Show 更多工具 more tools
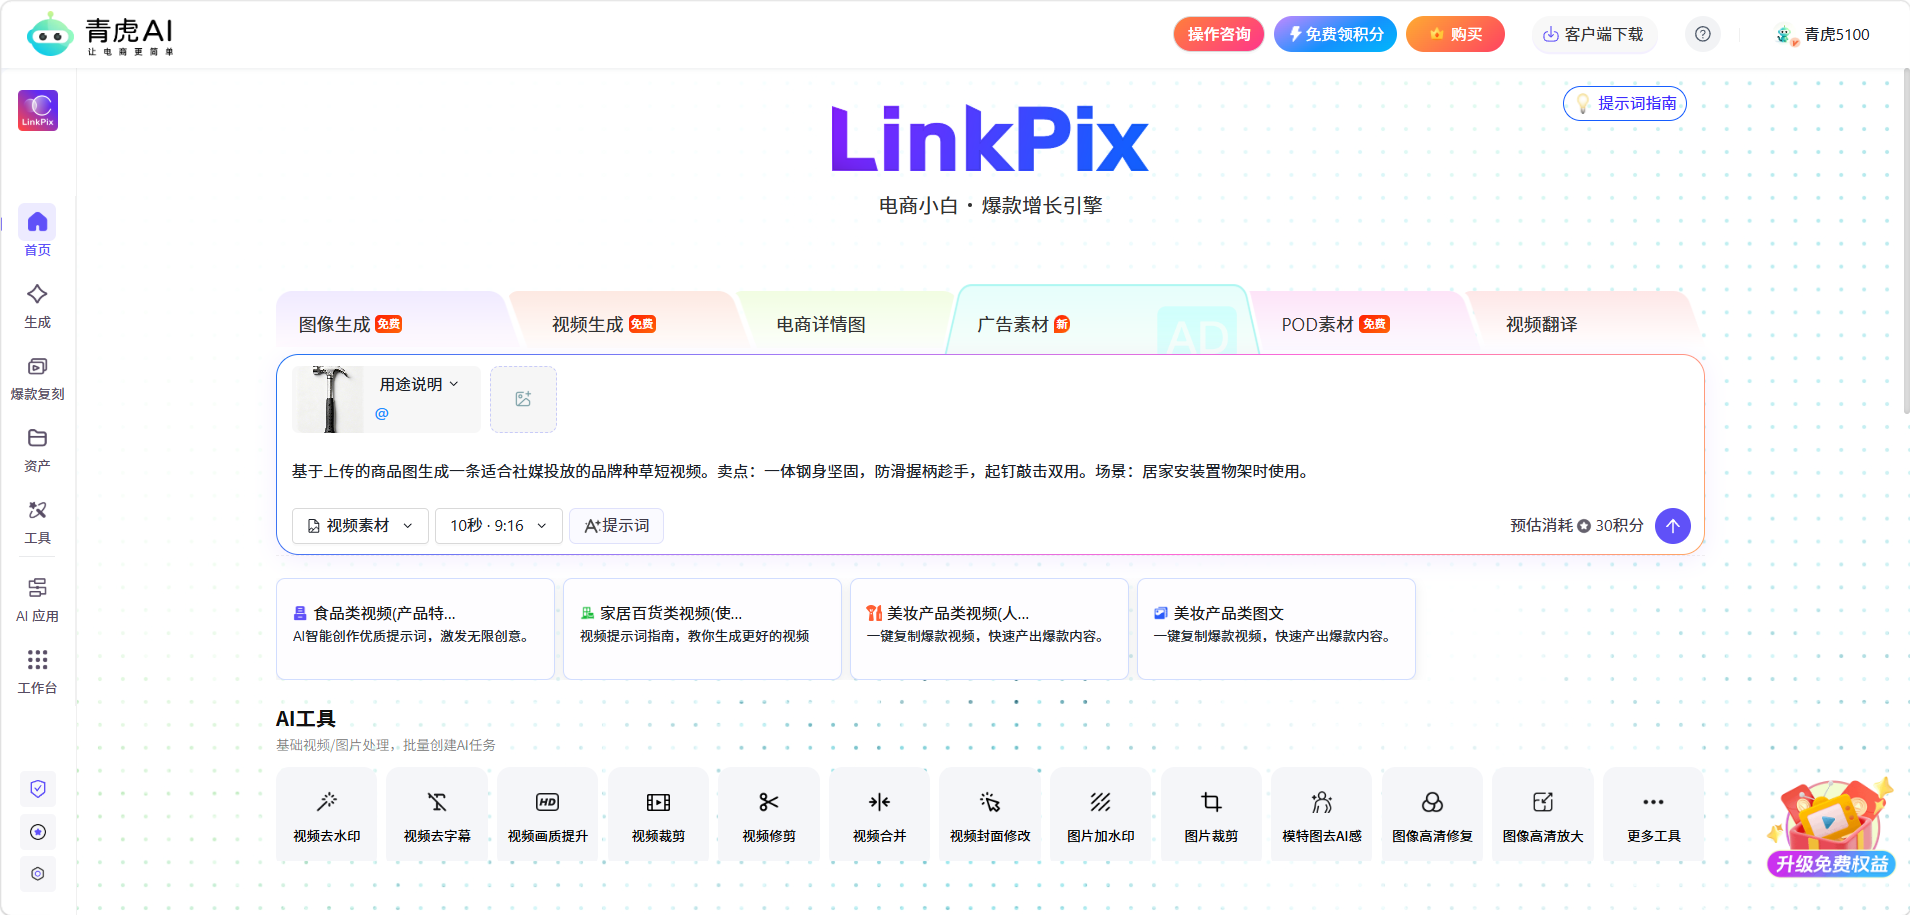 pos(1653,815)
